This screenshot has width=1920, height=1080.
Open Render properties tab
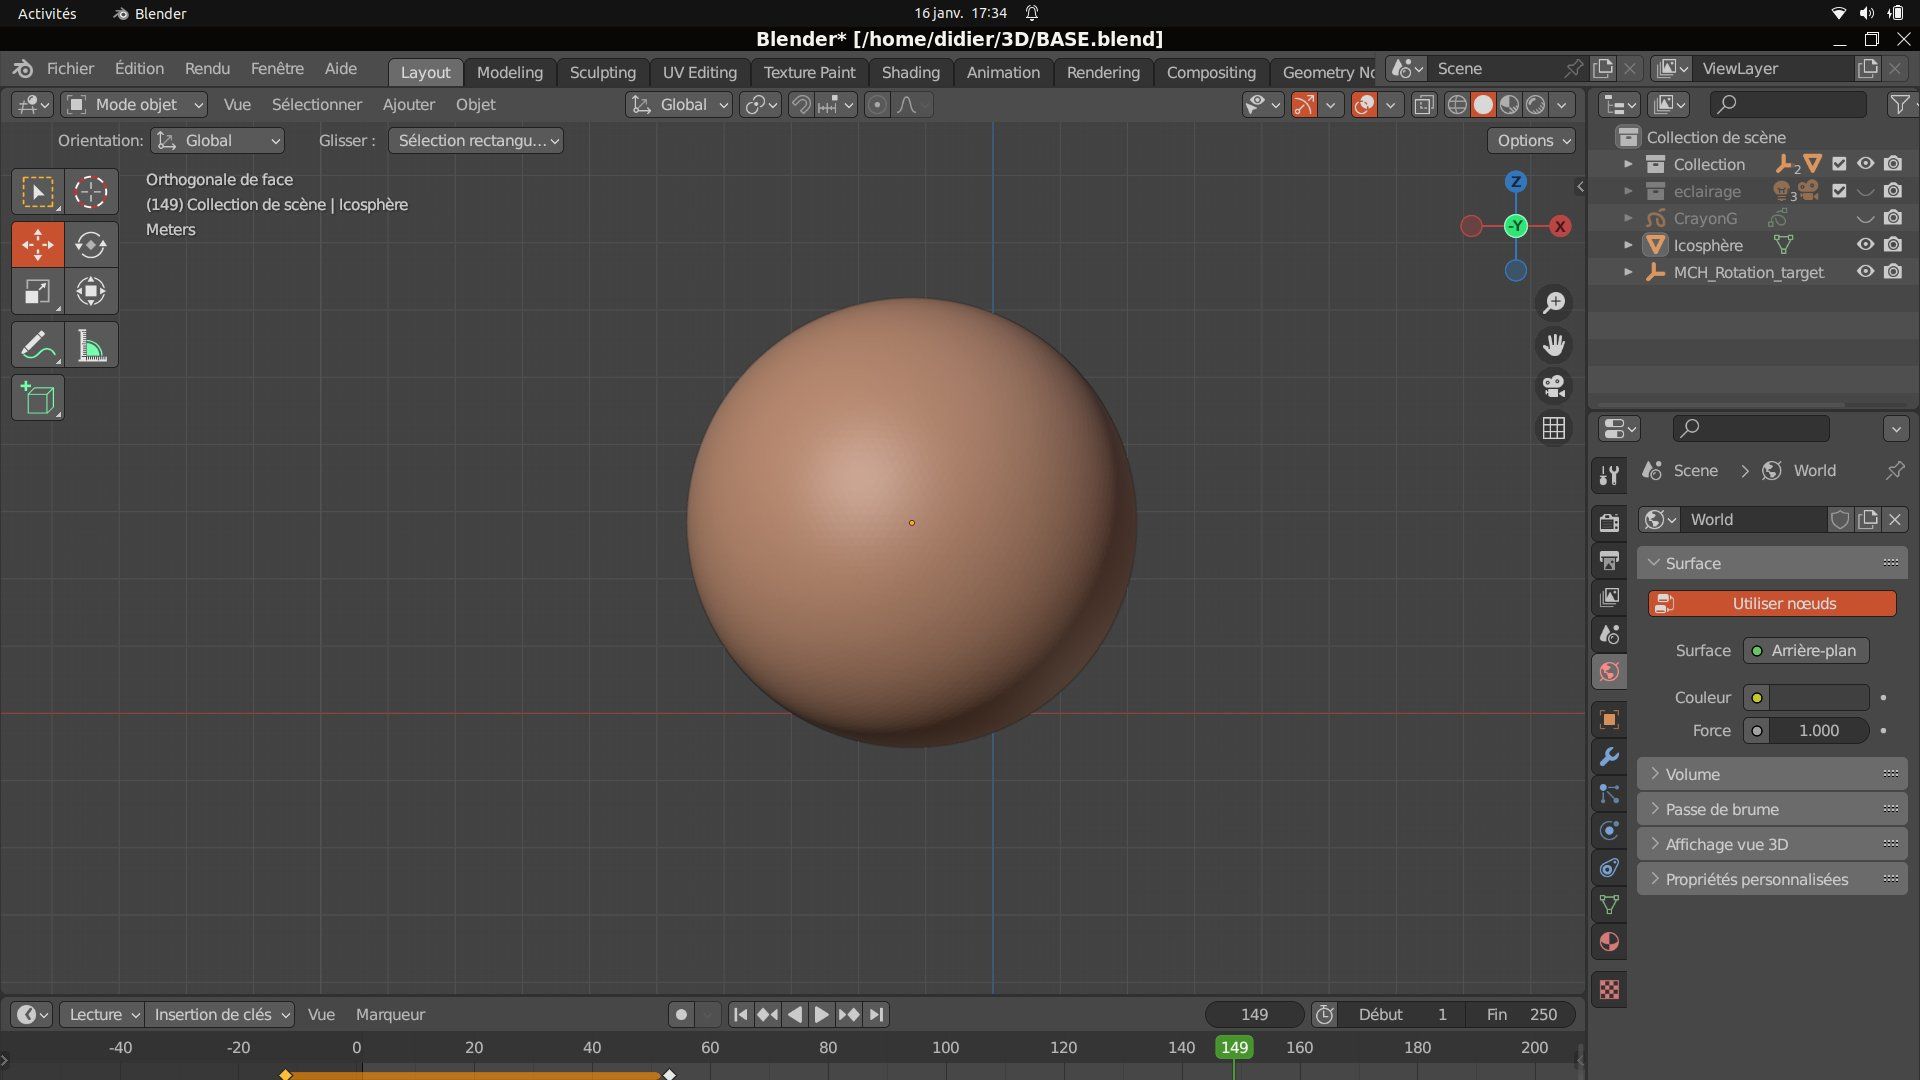[x=1609, y=523]
